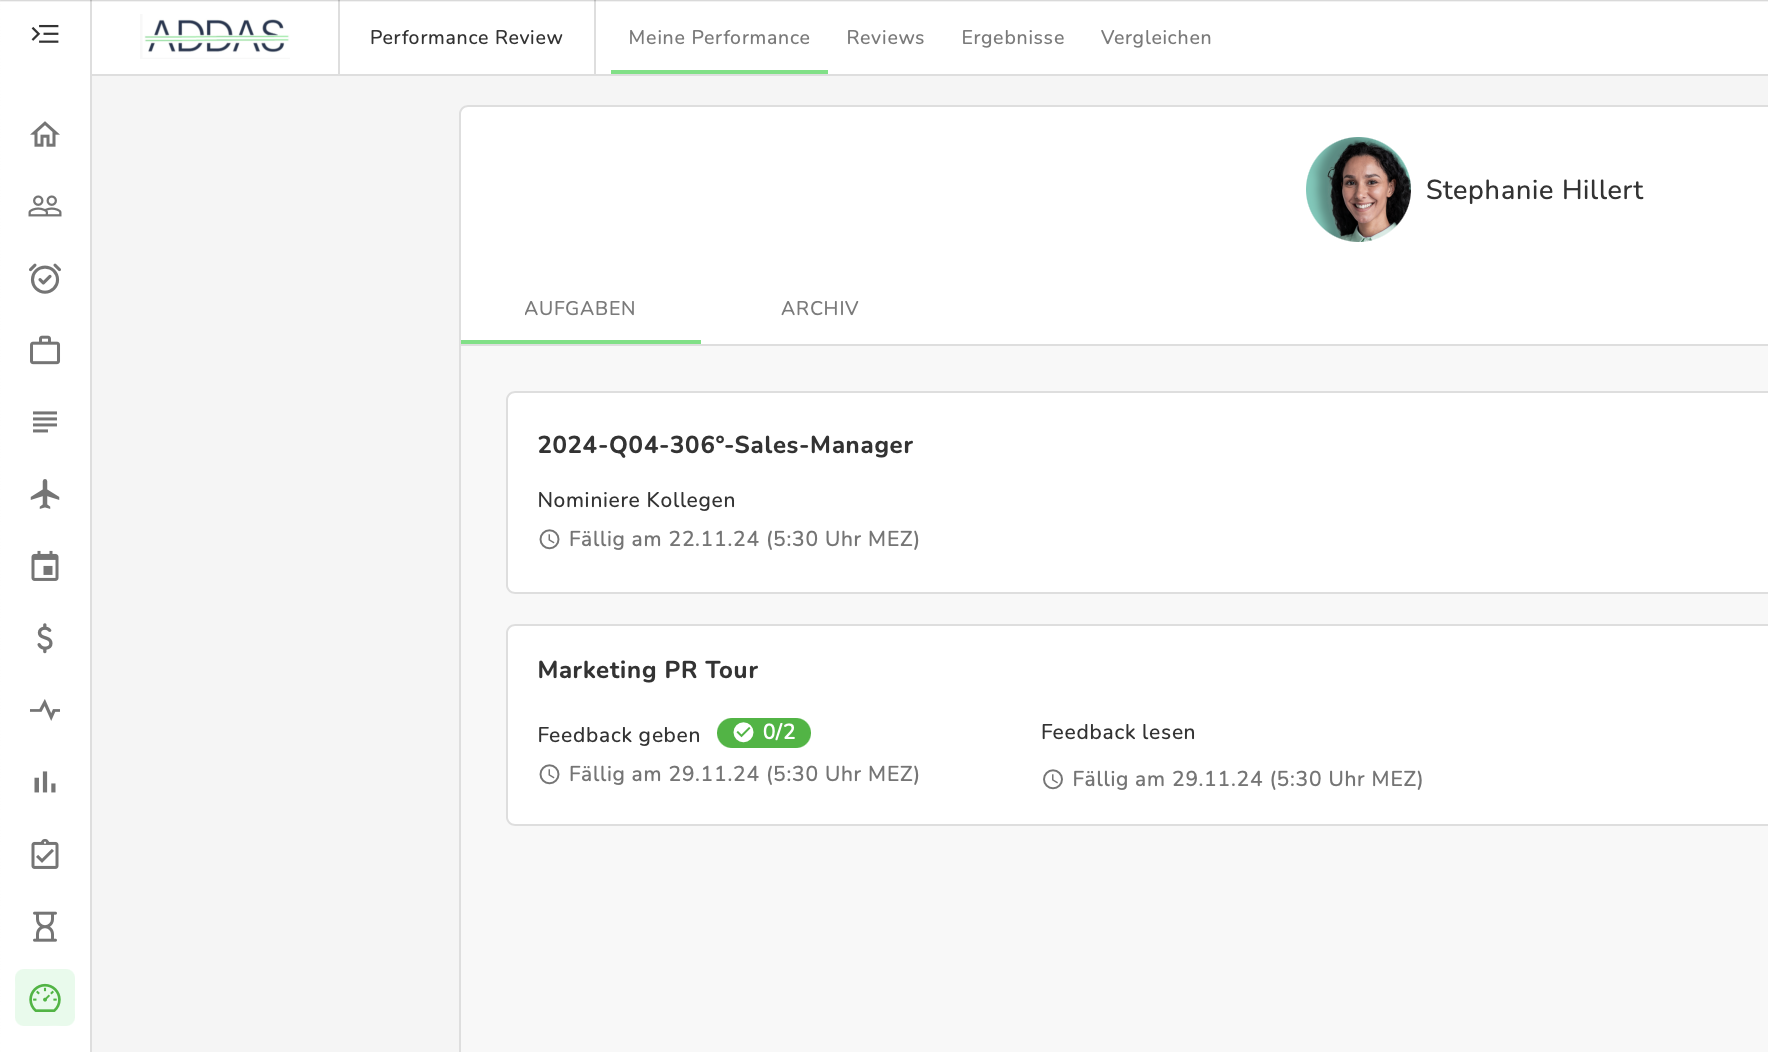Open the dollar sign payroll icon
This screenshot has height=1052, width=1768.
pos(45,638)
